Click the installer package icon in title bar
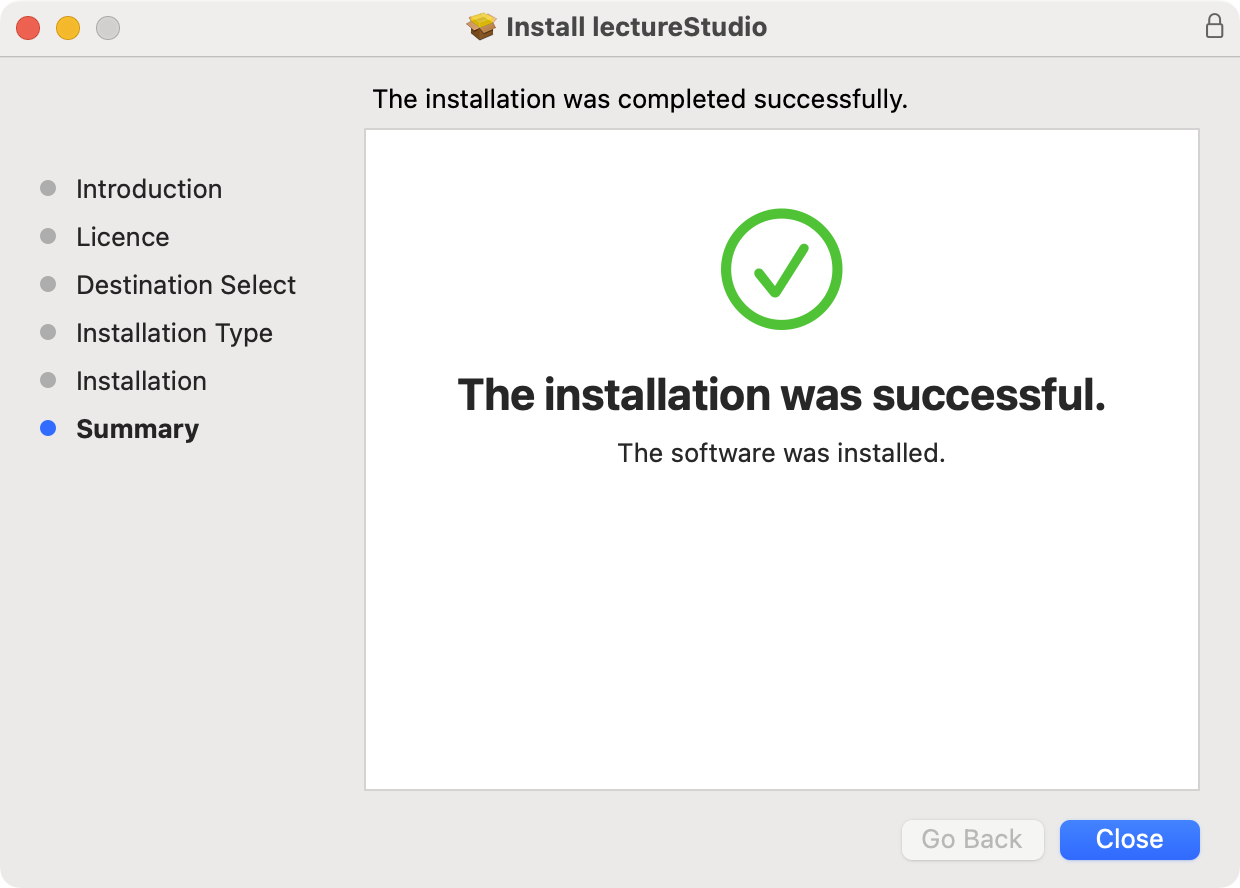Screen dimensions: 1240x888 (482, 27)
